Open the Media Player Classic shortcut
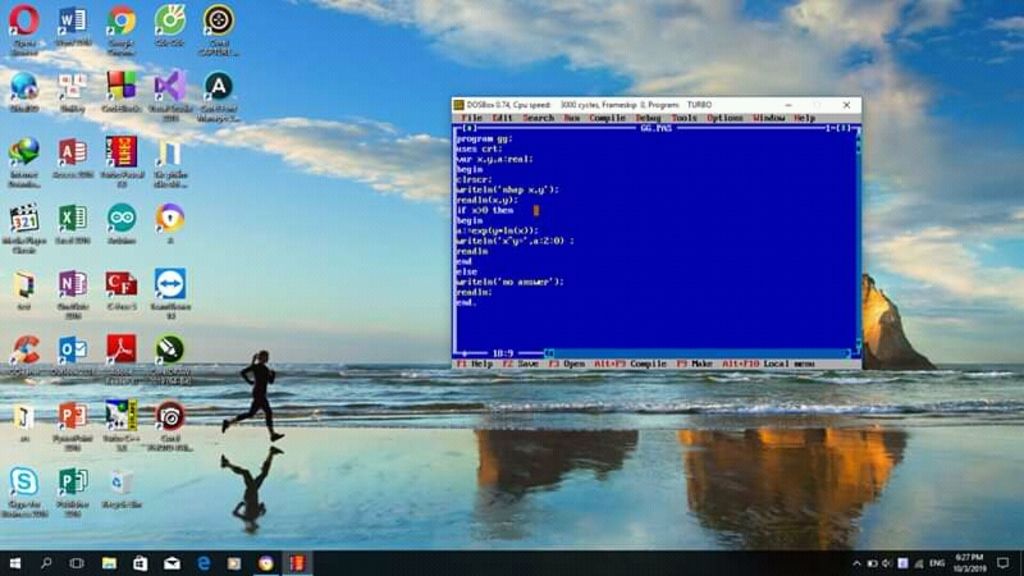Viewport: 1024px width, 576px height. 24,218
